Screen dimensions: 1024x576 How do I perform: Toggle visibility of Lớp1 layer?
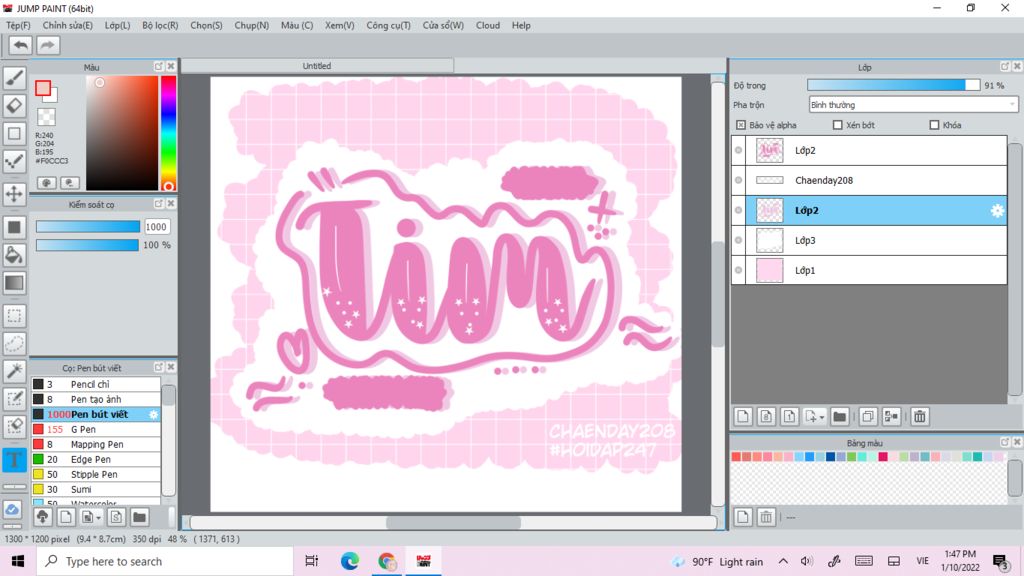click(739, 270)
